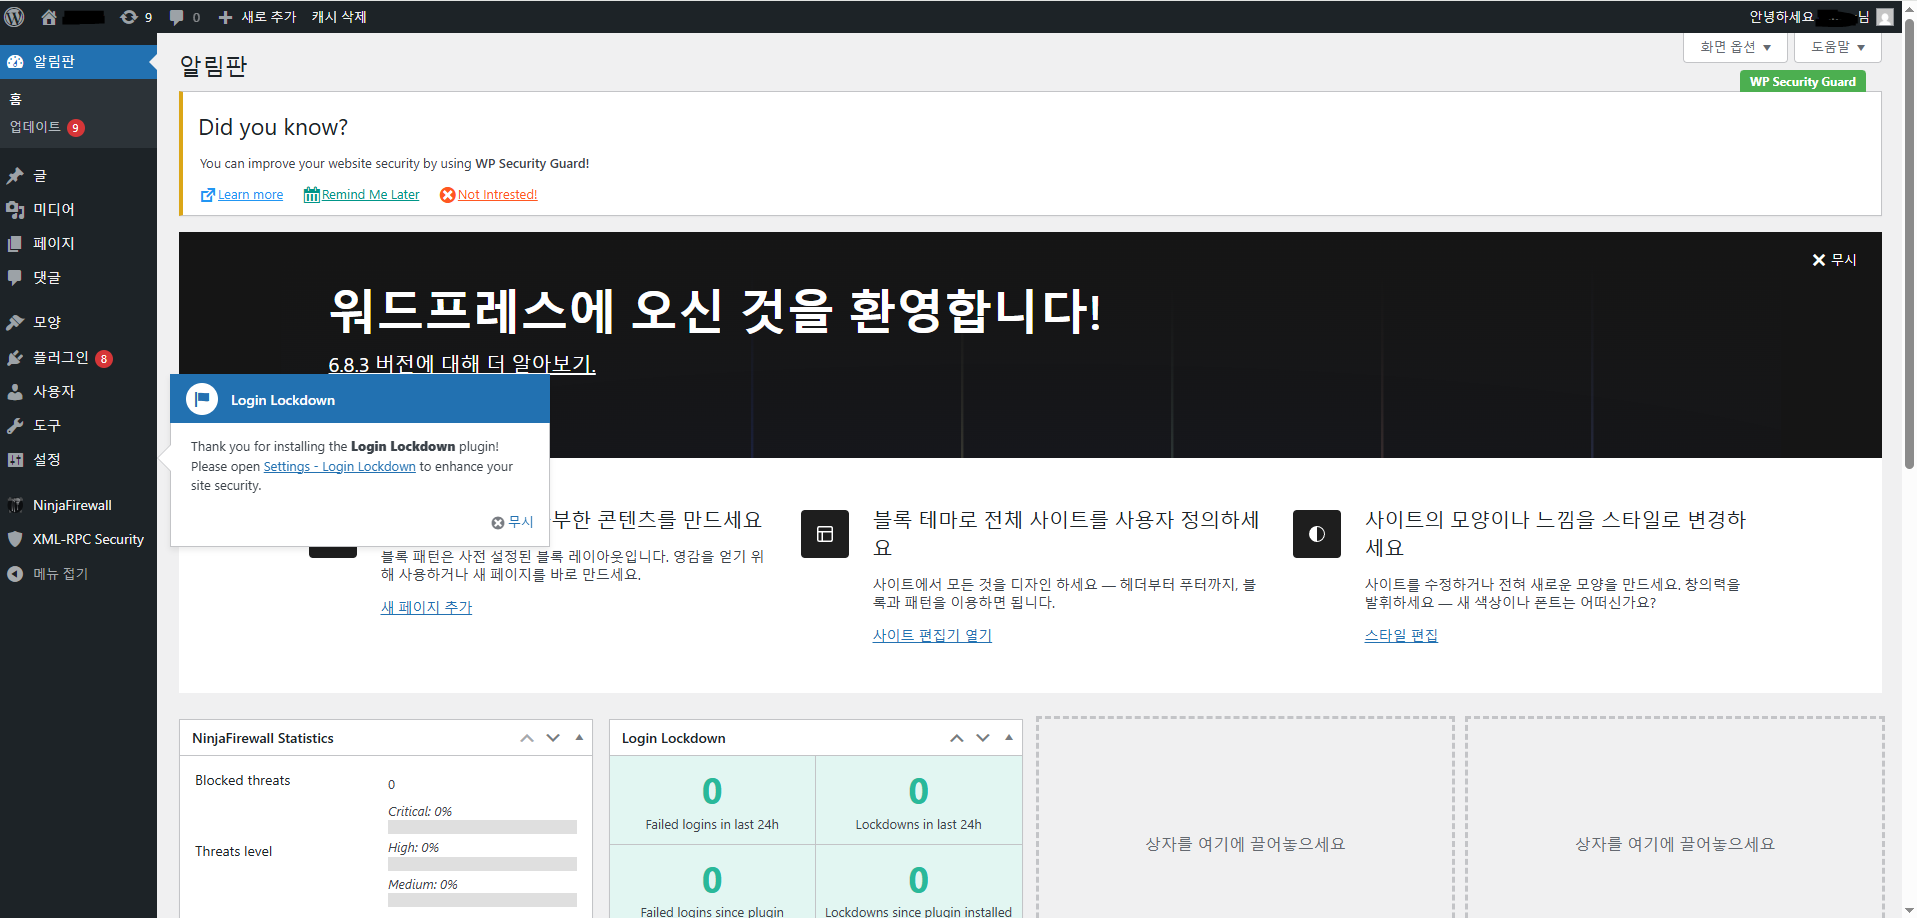
Task: Open 페이지 pages icon
Action: pyautogui.click(x=15, y=244)
